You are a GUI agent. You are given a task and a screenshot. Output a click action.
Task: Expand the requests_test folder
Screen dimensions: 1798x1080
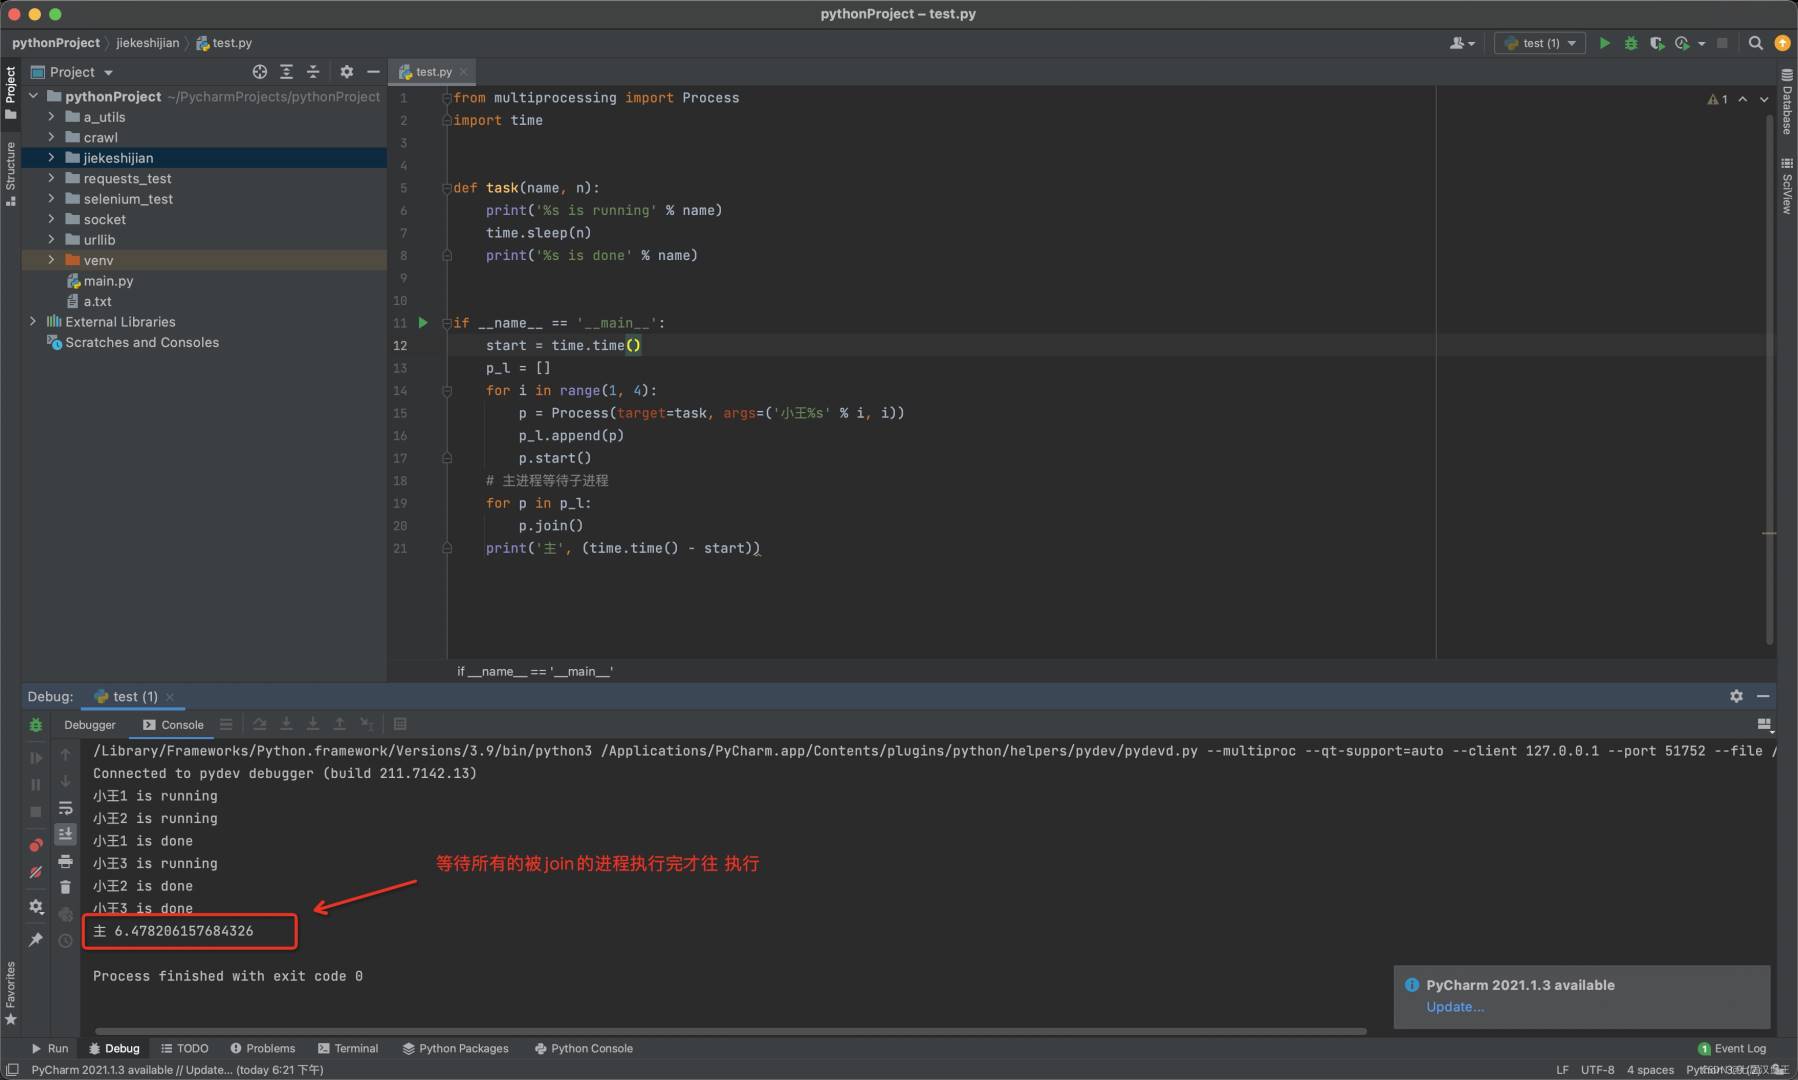pos(51,178)
